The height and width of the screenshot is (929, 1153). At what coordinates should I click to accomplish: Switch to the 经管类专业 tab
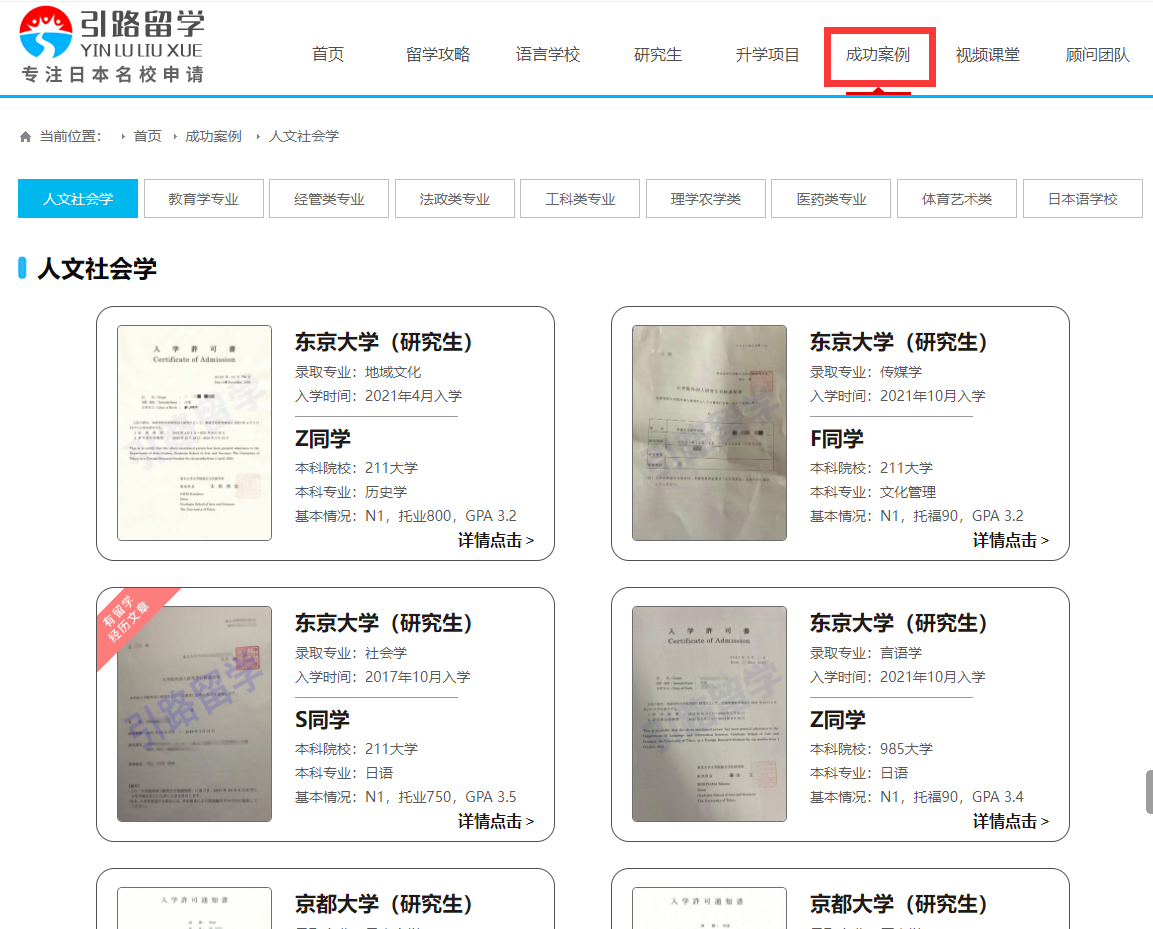(x=329, y=199)
